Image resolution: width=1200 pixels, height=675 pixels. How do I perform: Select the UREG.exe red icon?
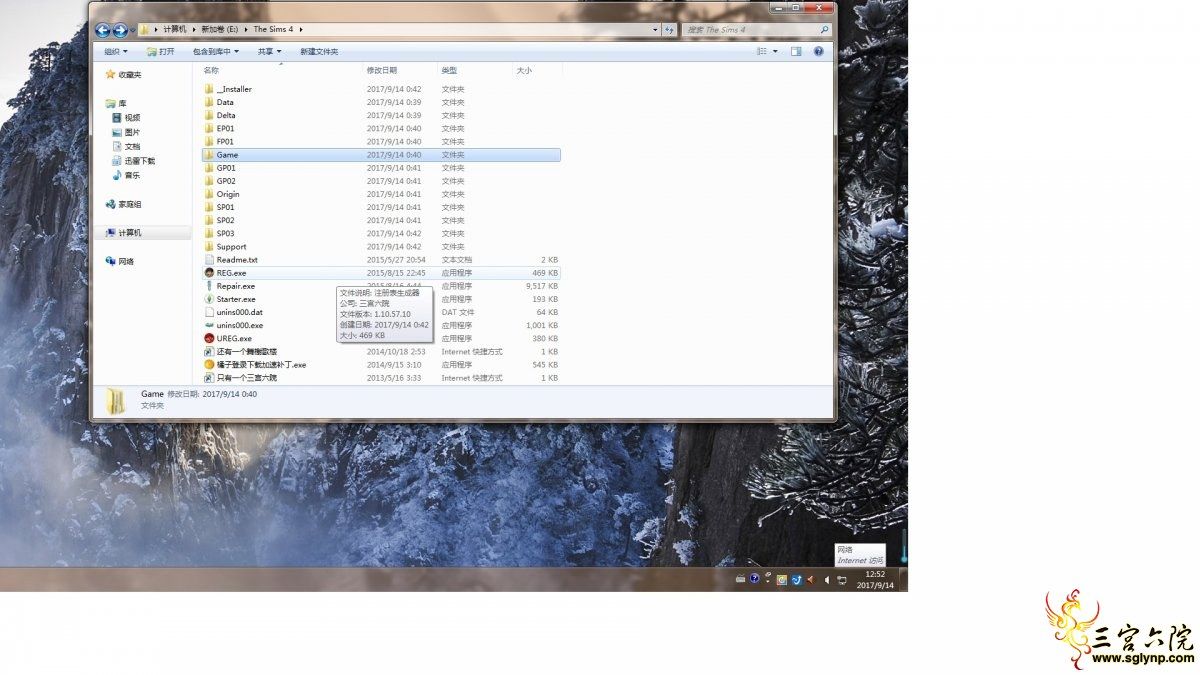(209, 338)
